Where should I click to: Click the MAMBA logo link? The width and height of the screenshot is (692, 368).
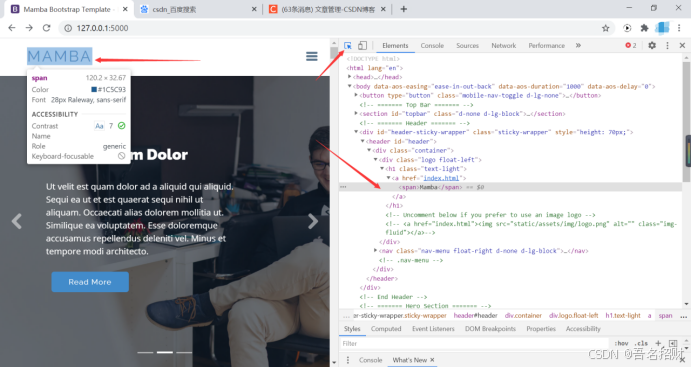pos(60,56)
